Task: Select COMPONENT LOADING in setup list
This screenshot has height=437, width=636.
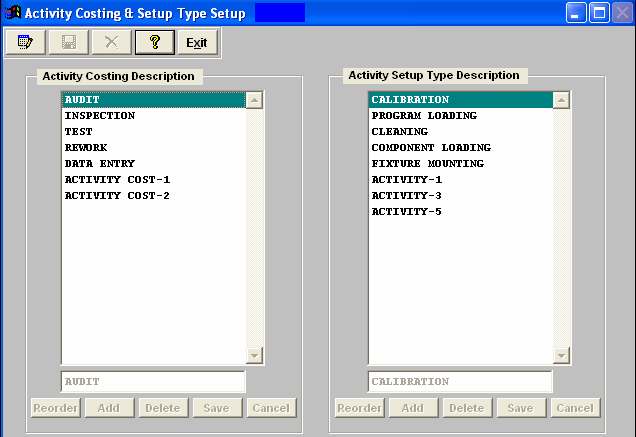Action: coord(461,148)
